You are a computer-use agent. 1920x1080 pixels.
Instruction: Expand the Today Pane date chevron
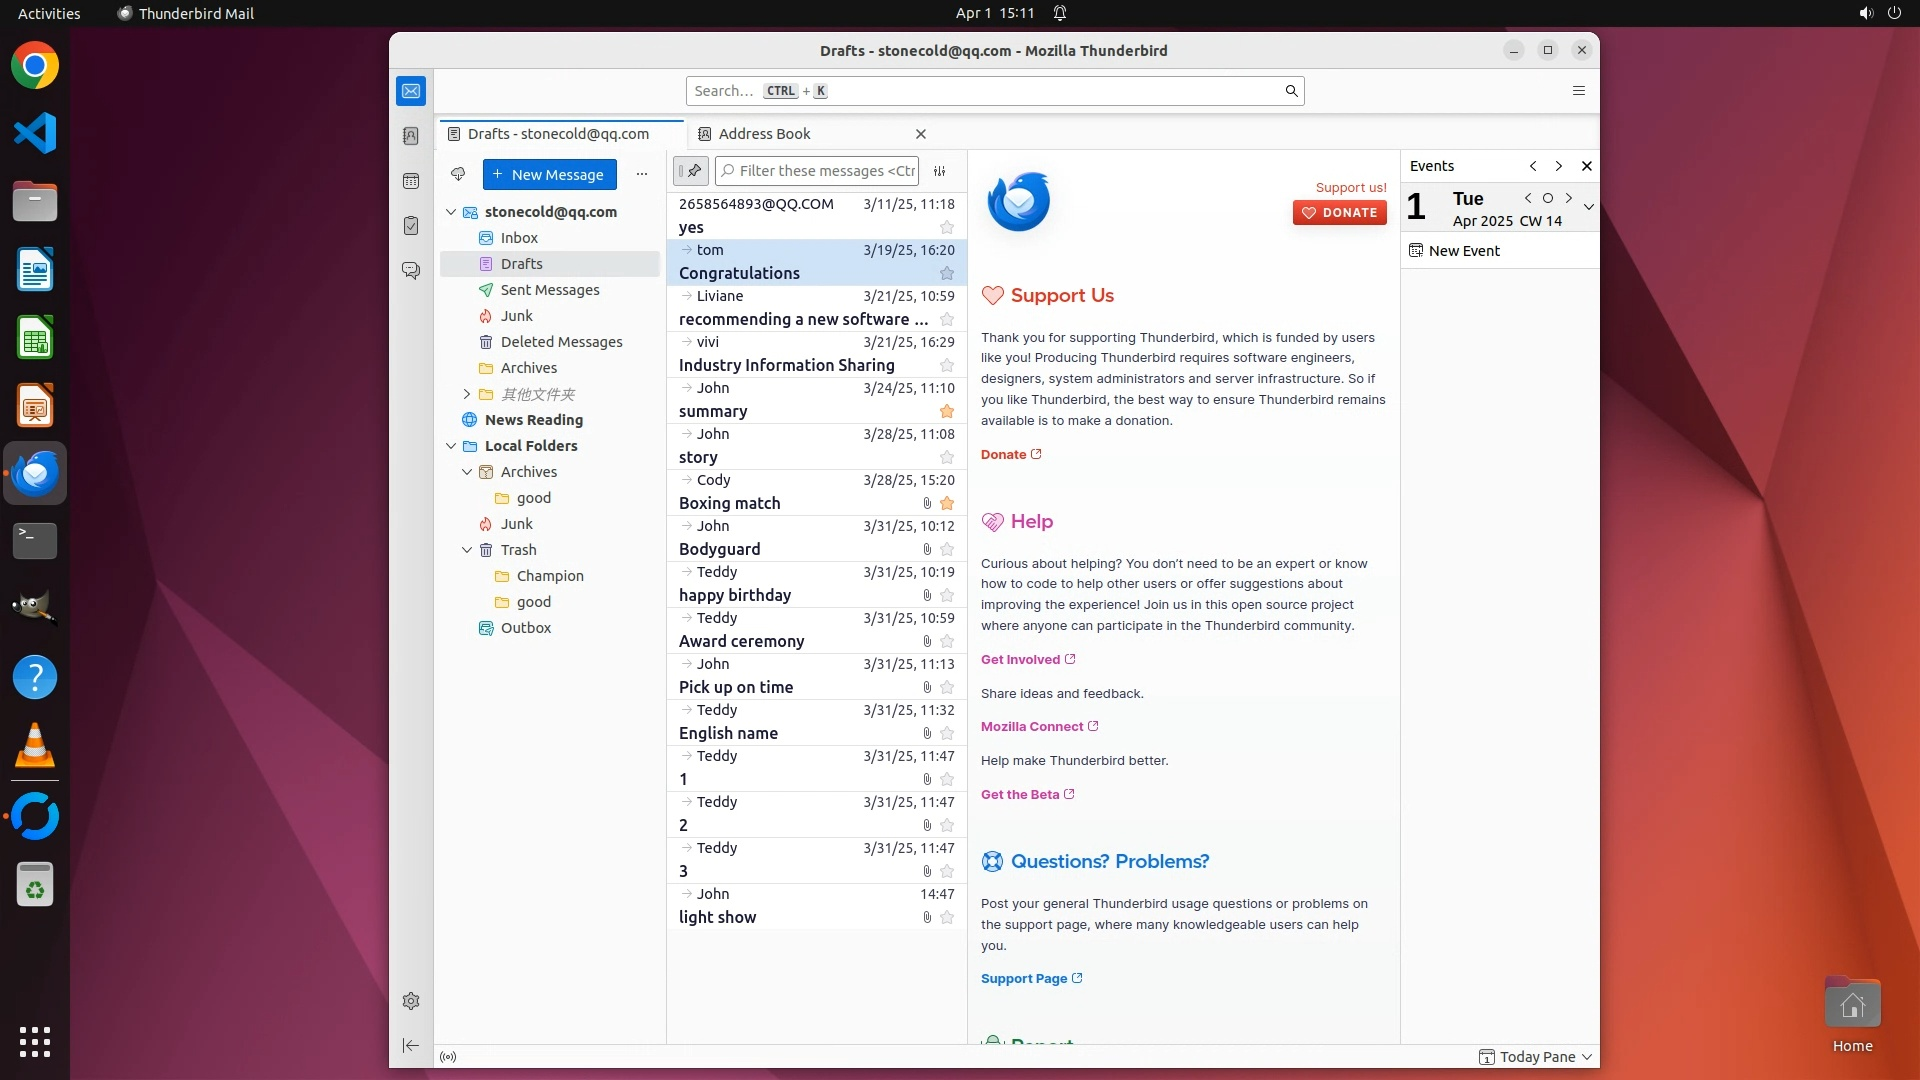coord(1588,208)
